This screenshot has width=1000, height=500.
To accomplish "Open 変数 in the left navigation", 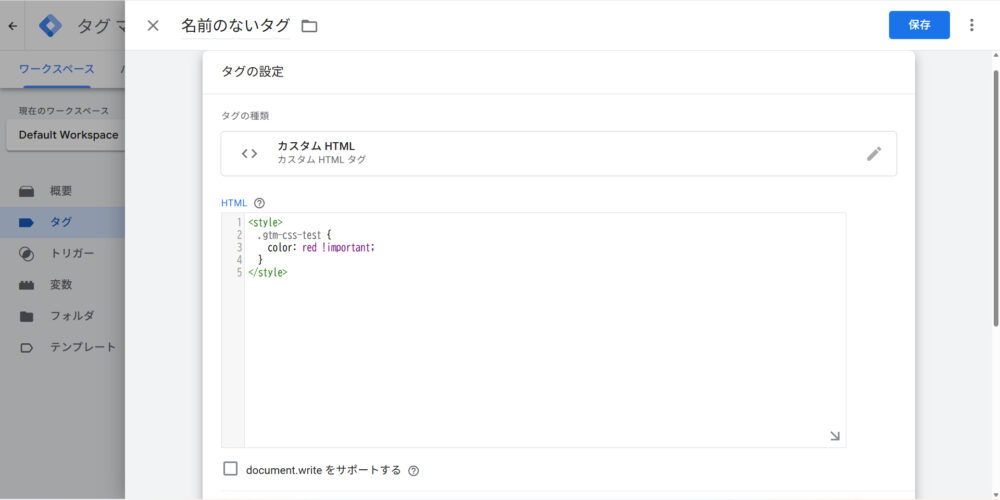I will pyautogui.click(x=60, y=284).
